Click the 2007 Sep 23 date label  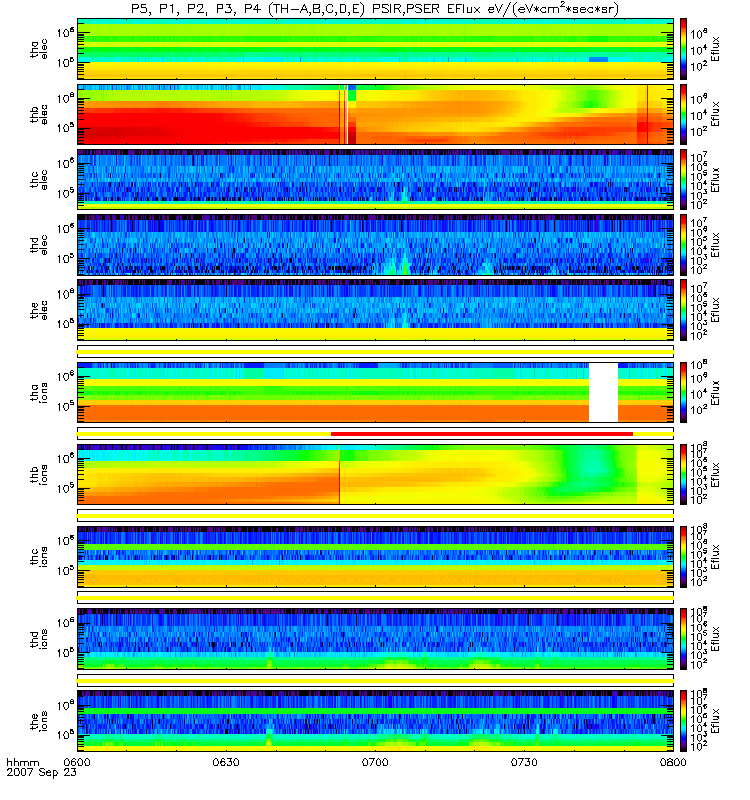tap(41, 772)
